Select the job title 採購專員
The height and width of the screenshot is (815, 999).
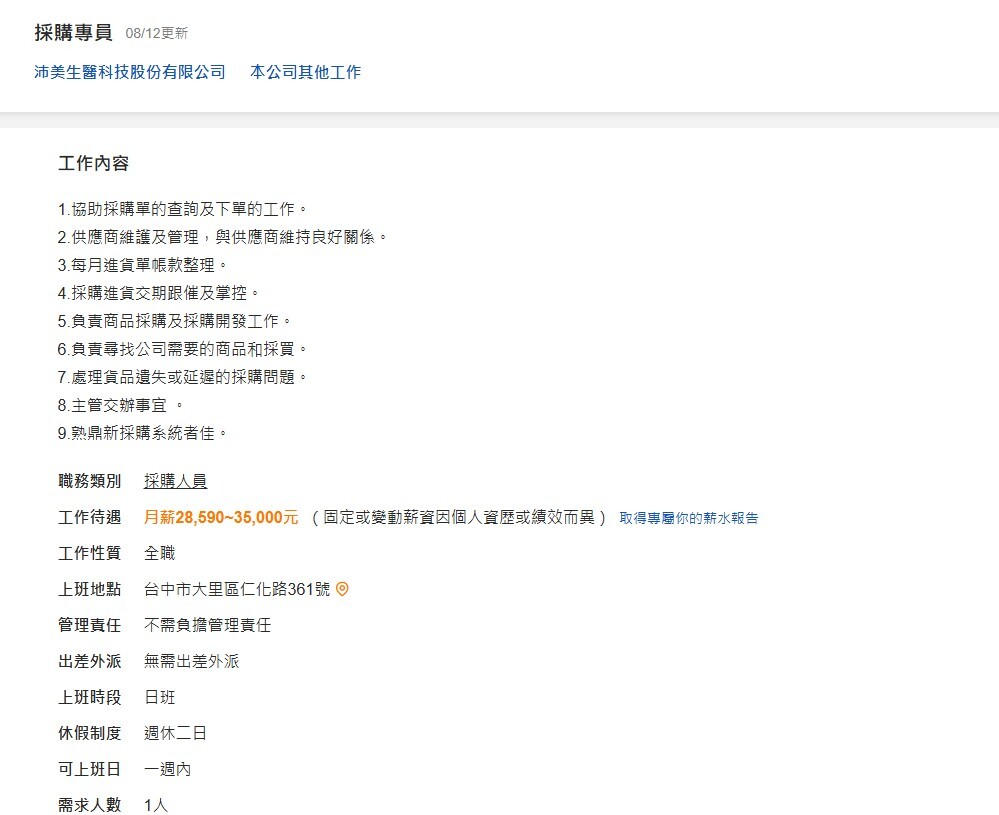pyautogui.click(x=73, y=32)
